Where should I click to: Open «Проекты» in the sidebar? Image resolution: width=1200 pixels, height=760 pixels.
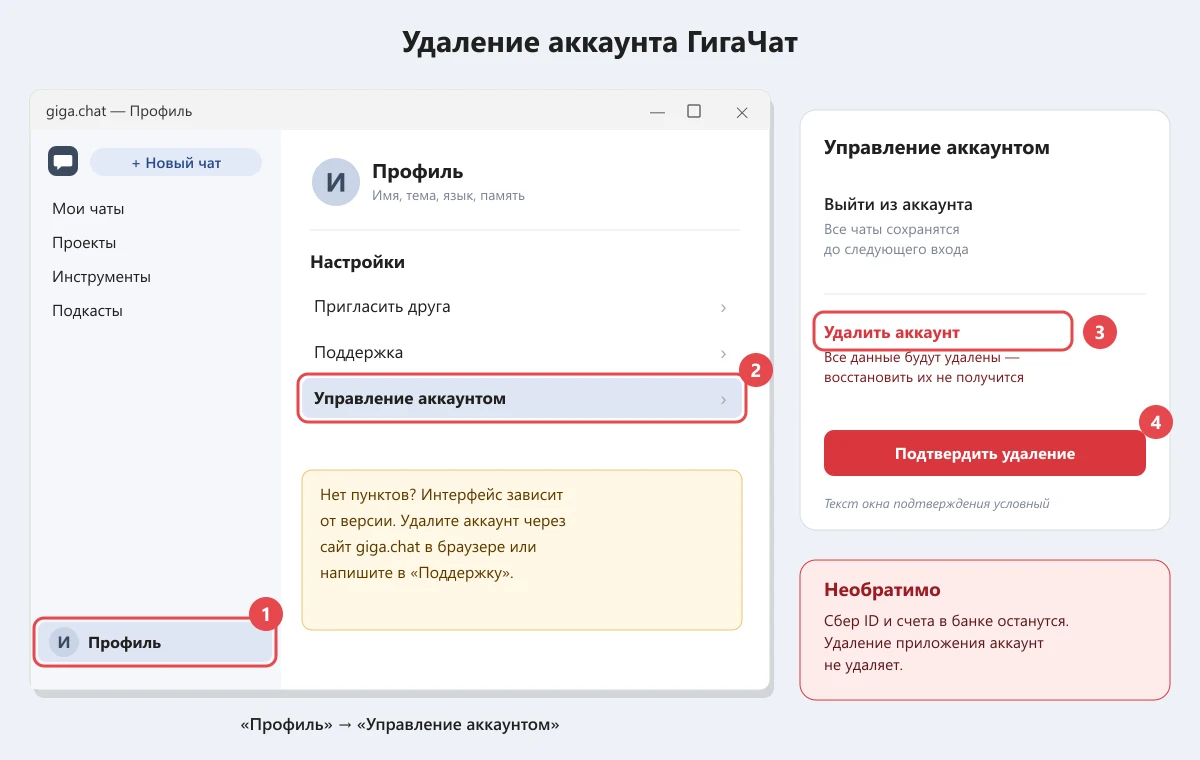coord(84,243)
